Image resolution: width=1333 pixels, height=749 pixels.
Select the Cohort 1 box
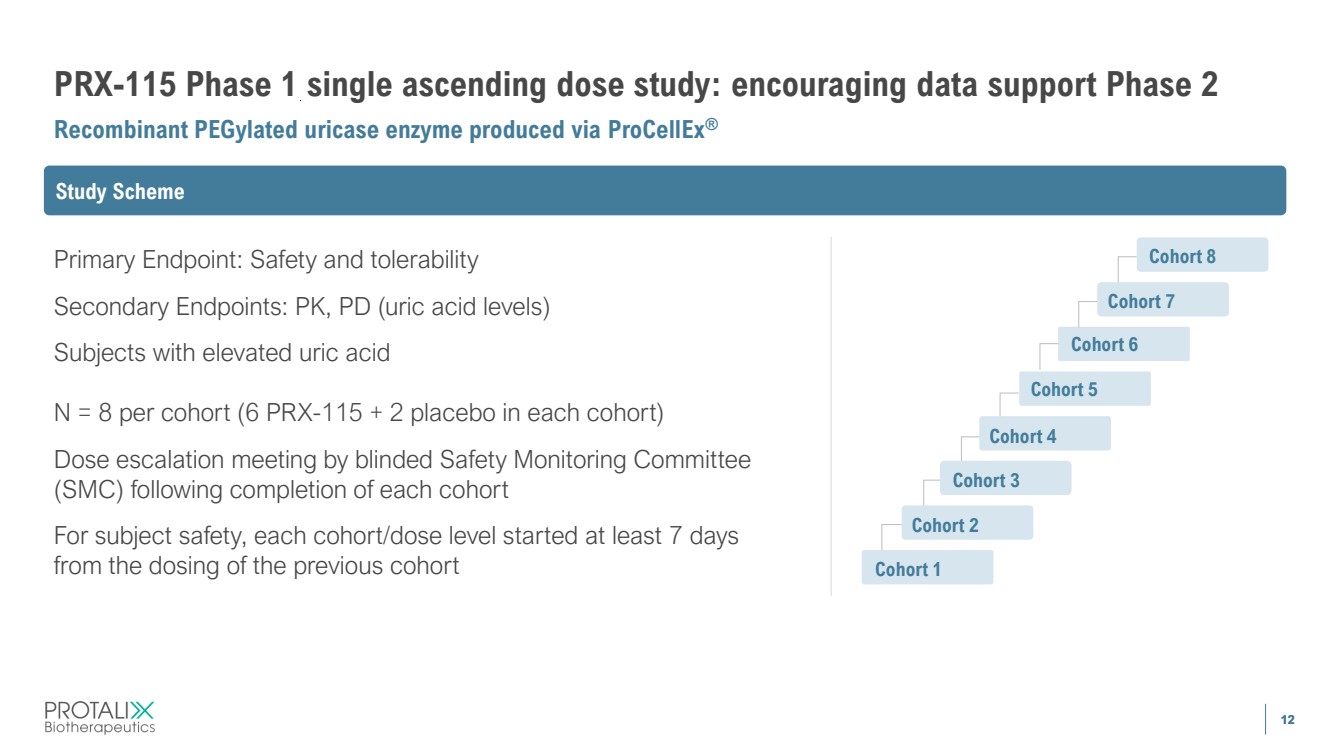point(927,568)
